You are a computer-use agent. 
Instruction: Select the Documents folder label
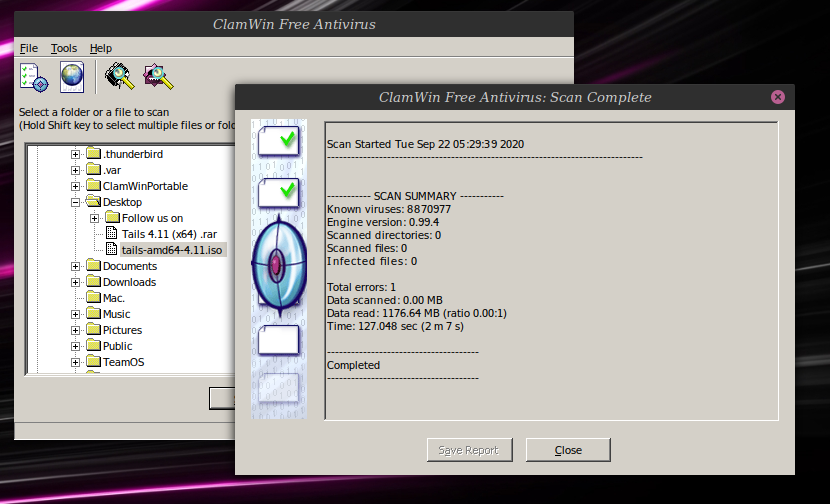130,266
